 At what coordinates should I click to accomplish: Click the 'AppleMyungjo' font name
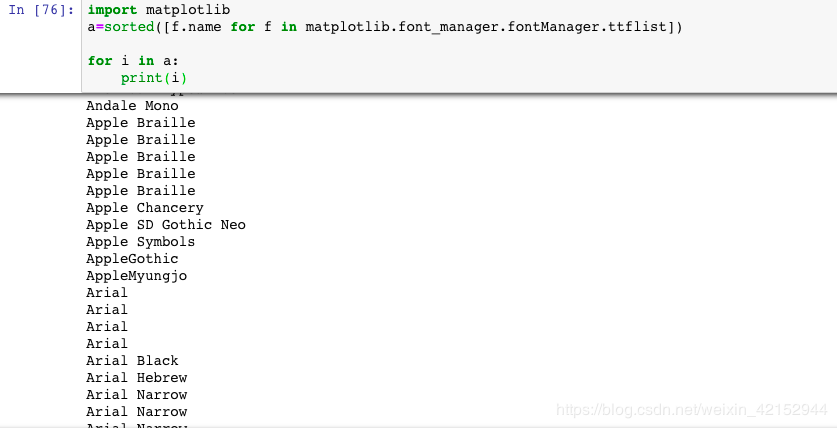(x=136, y=276)
